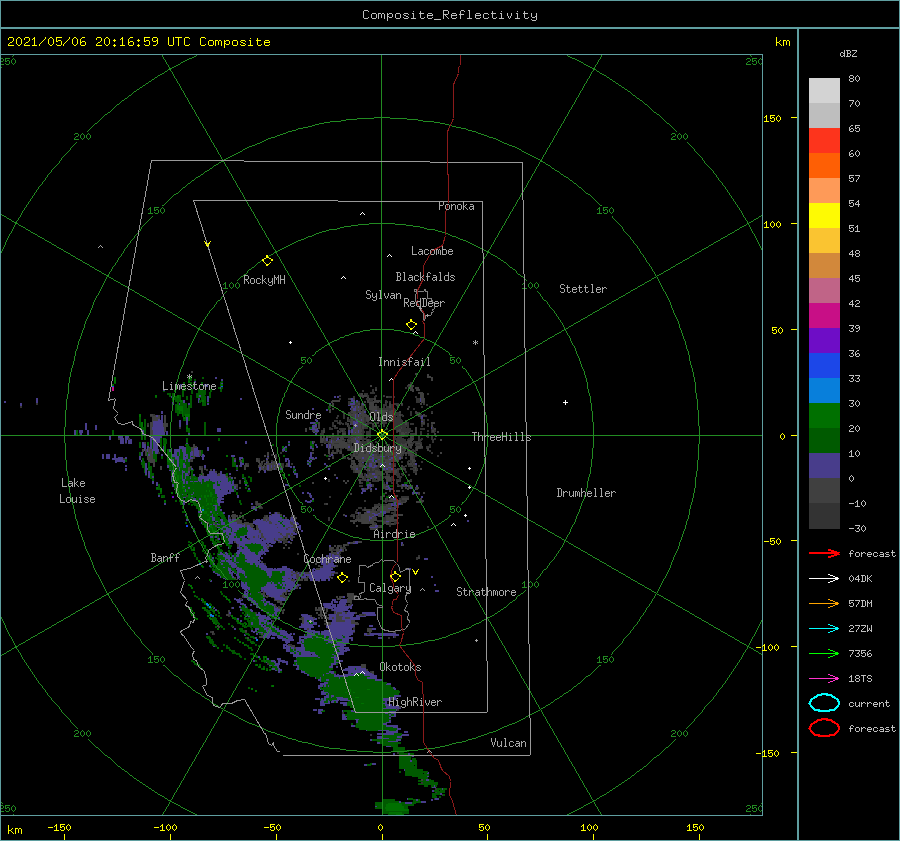The width and height of the screenshot is (900, 841).
Task: Click the green 7356 arrow legend icon
Action: (x=824, y=653)
